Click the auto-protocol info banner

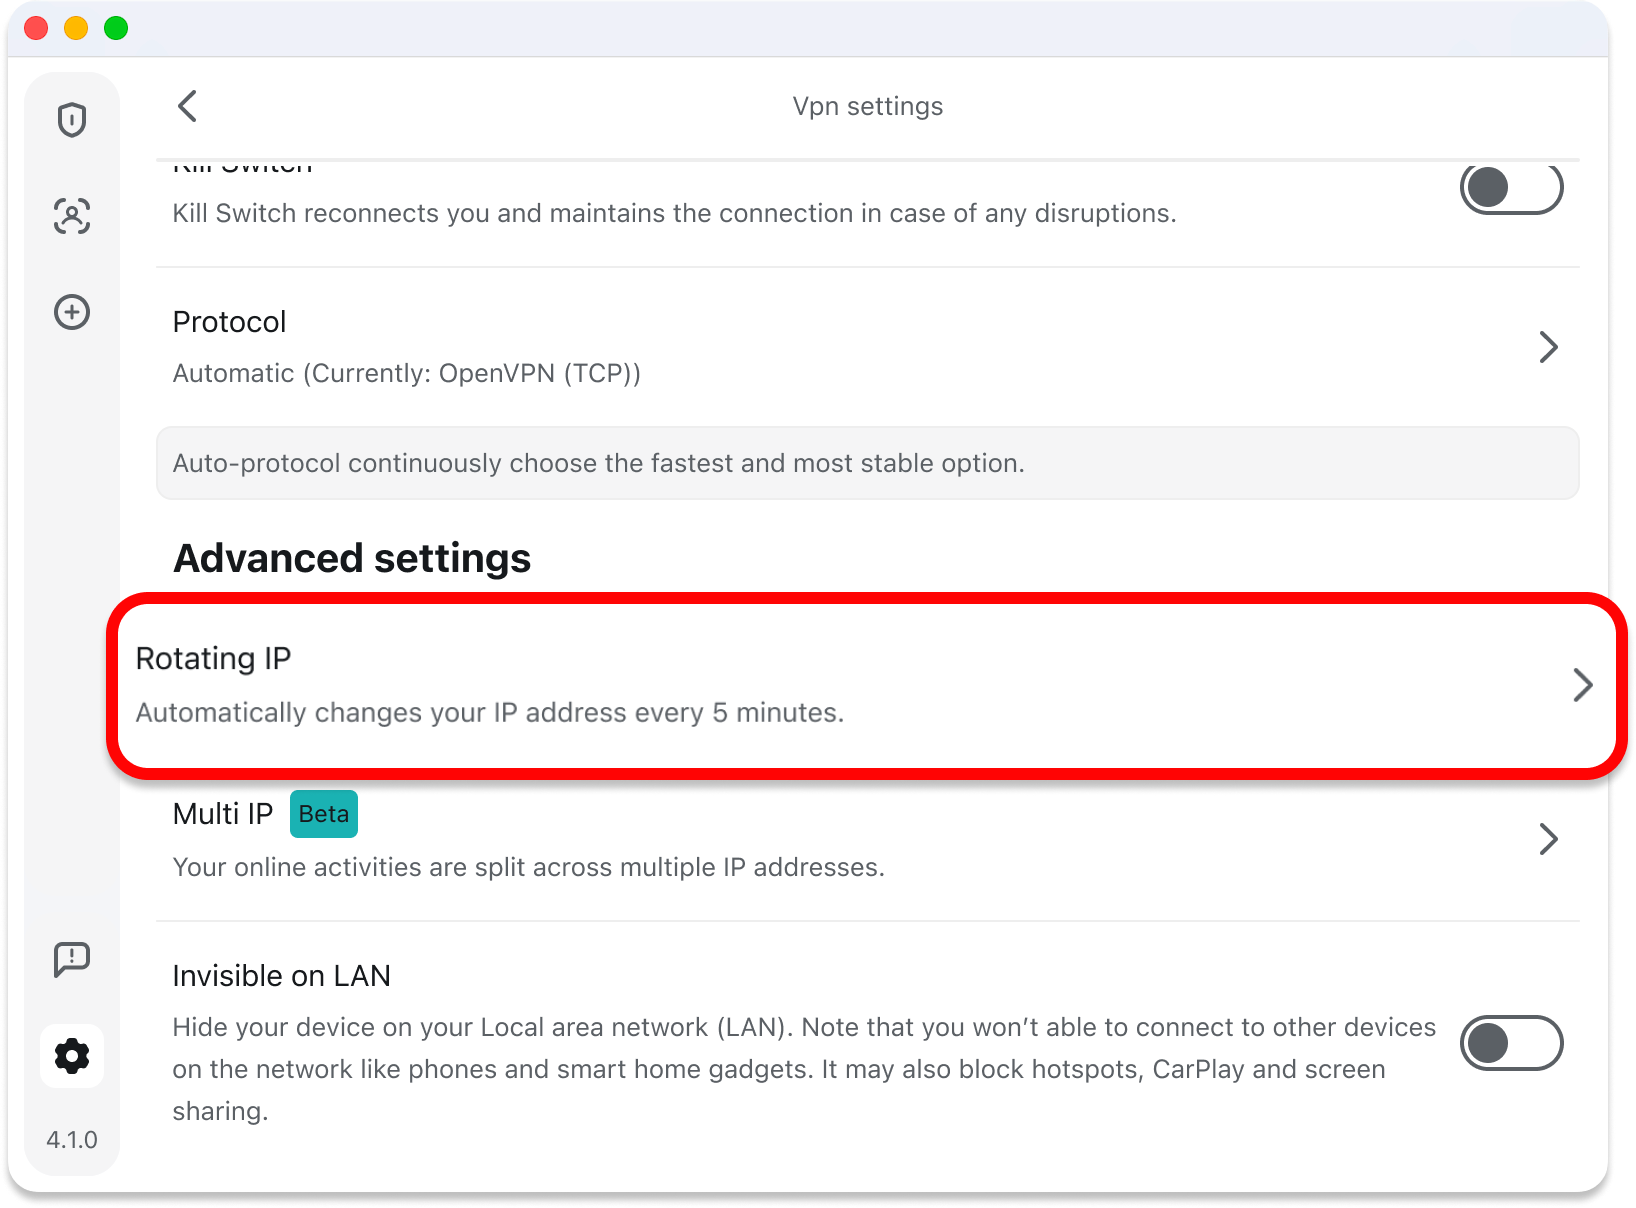coord(867,463)
